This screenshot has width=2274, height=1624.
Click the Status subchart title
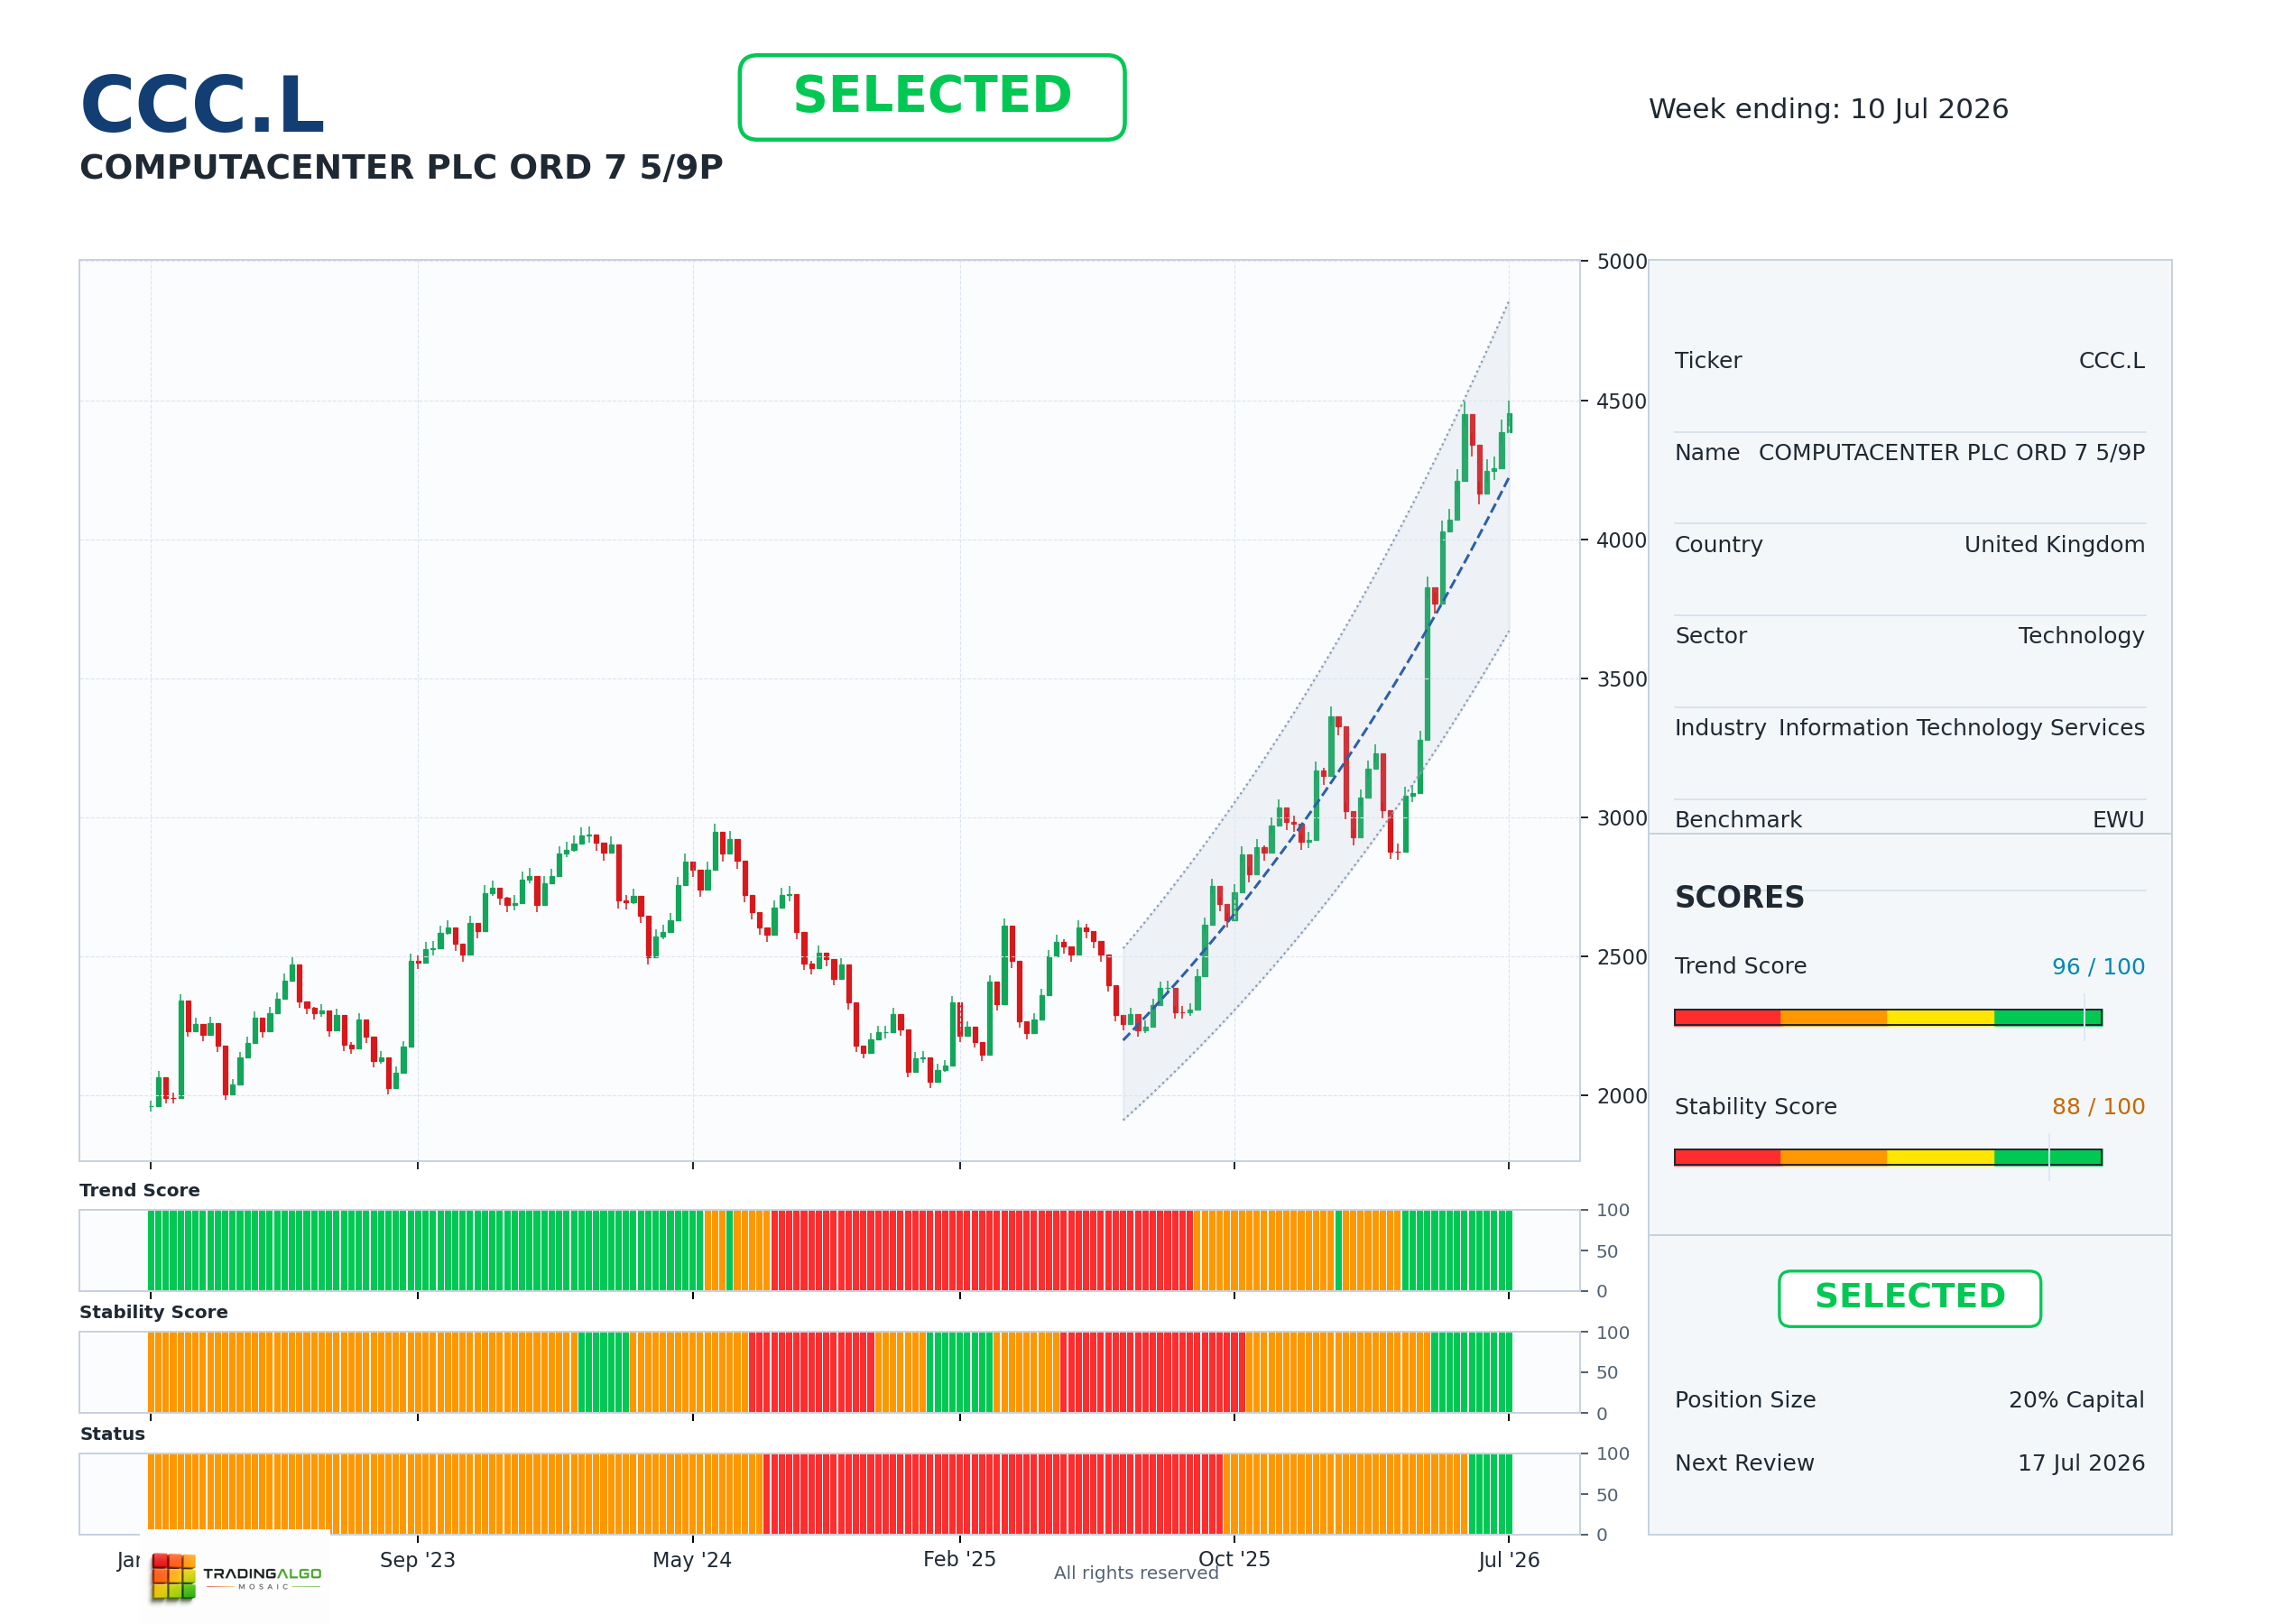tap(113, 1434)
